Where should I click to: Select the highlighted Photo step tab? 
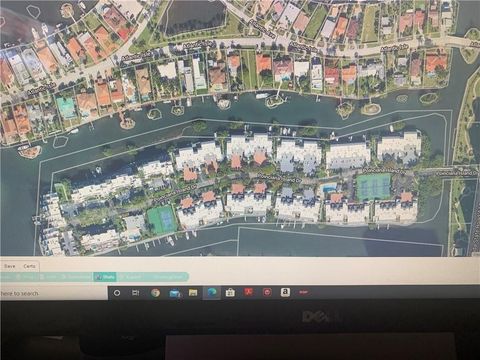pyautogui.click(x=105, y=276)
